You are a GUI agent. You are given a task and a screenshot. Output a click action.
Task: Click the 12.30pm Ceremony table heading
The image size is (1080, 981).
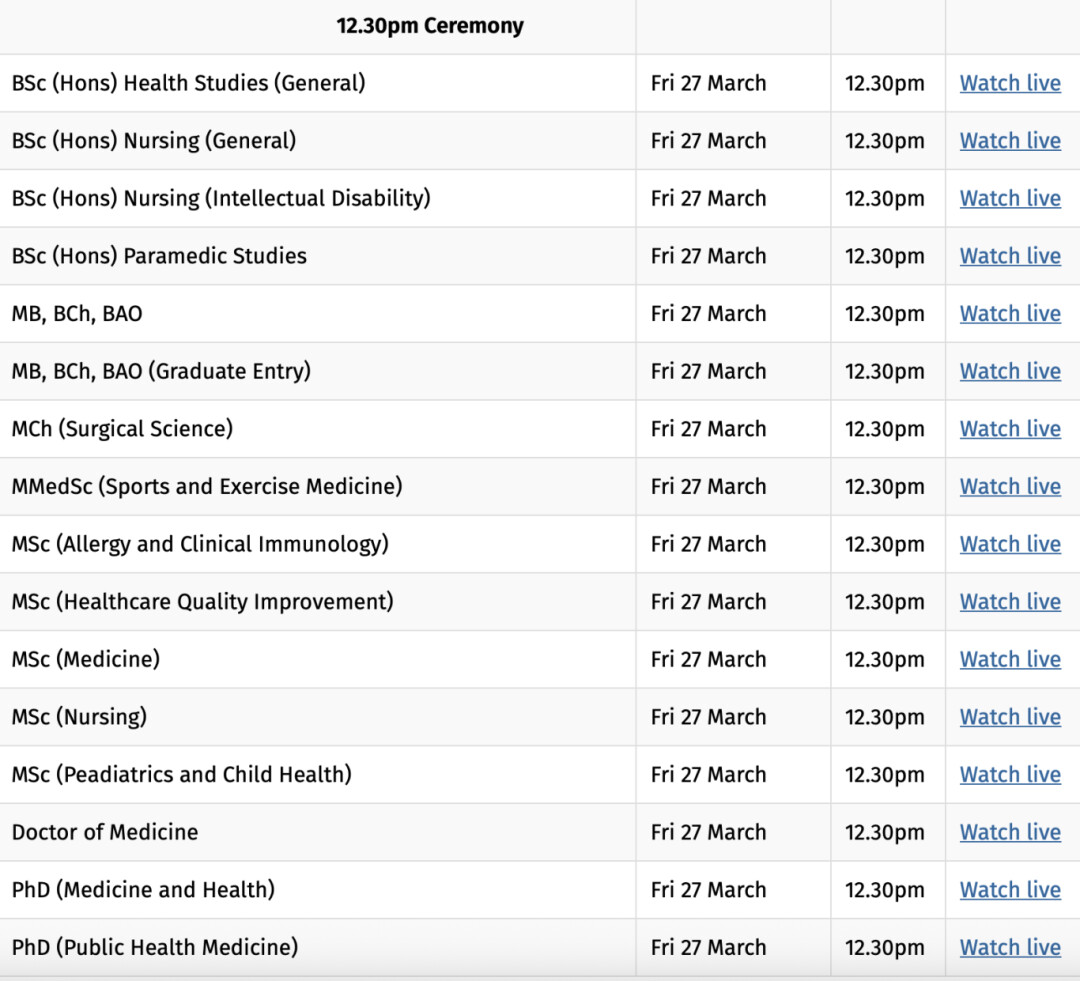(x=430, y=26)
